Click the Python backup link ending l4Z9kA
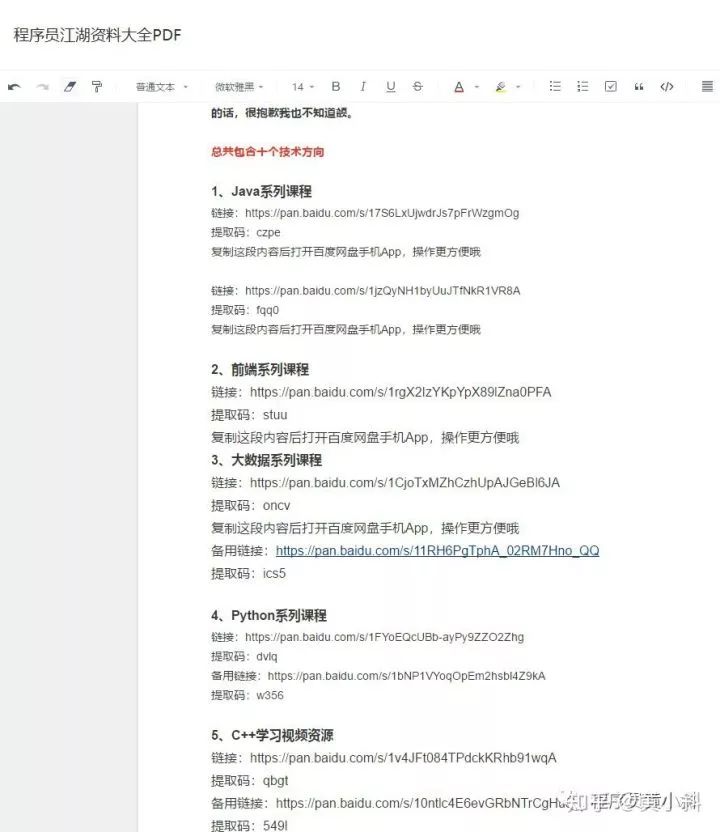The width and height of the screenshot is (720, 832). click(x=406, y=676)
